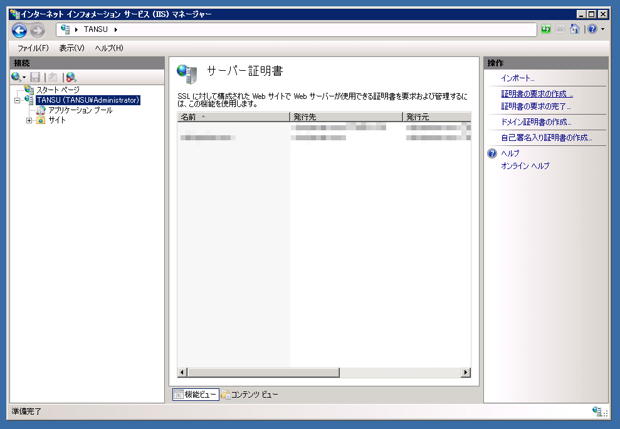Click the Stop icon beside Refresh
This screenshot has width=620, height=429.
pos(560,29)
